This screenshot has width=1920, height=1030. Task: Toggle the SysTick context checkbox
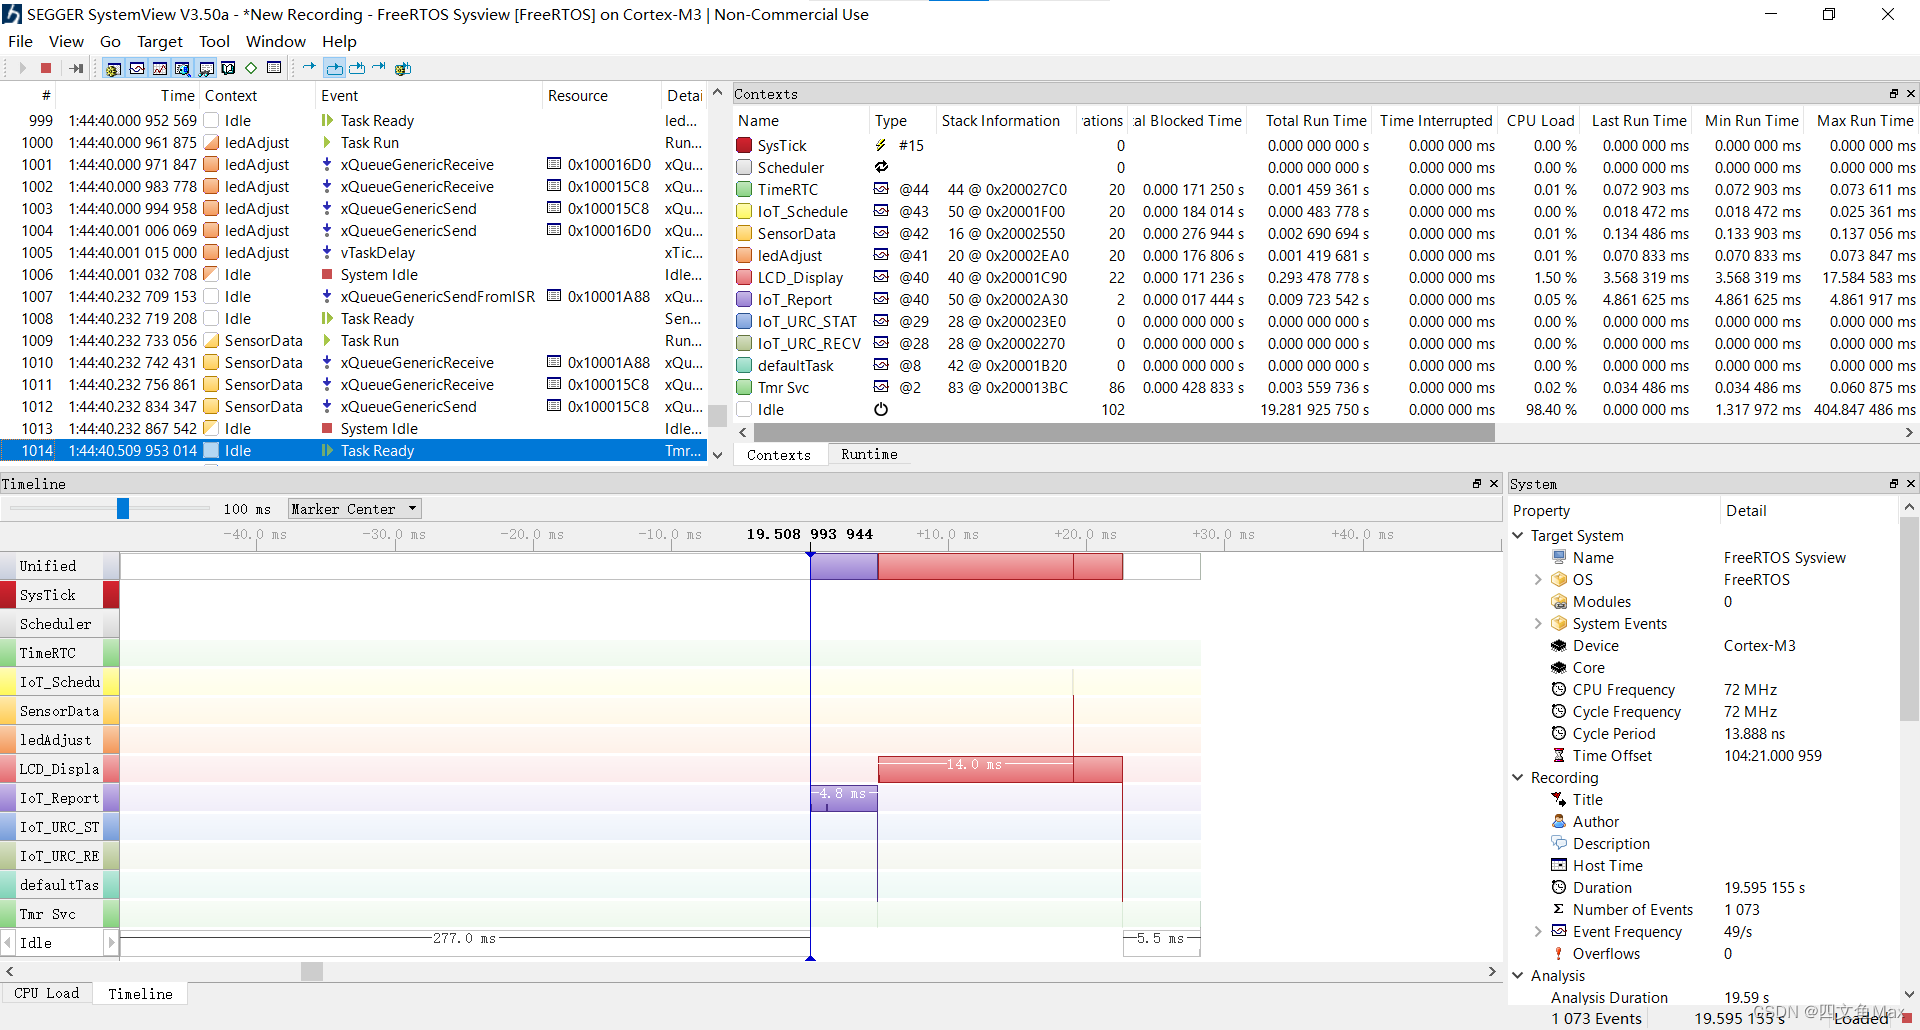[x=742, y=145]
